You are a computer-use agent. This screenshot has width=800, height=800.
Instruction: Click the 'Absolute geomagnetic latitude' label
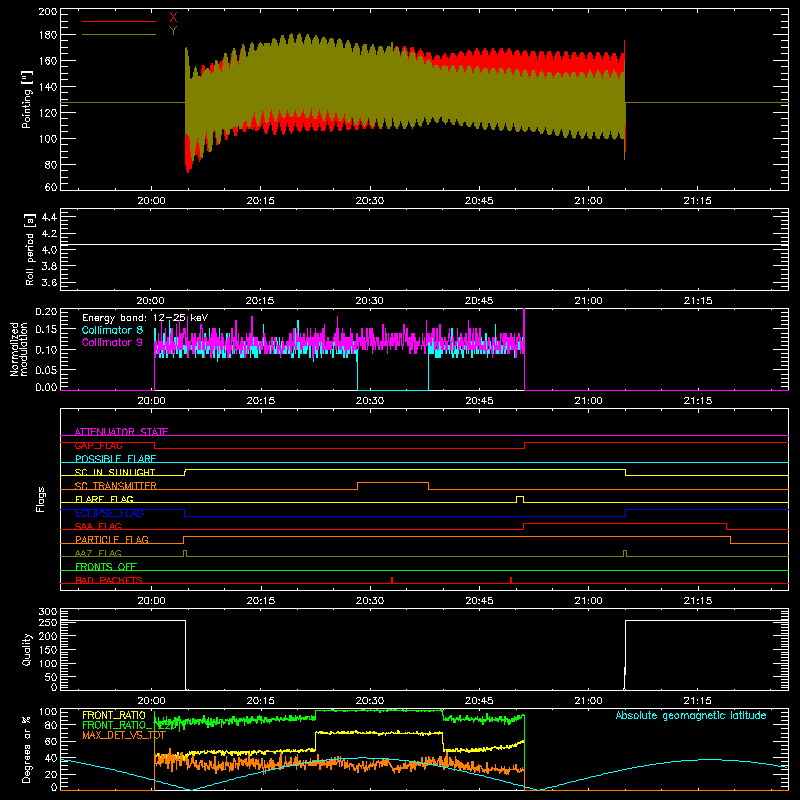click(691, 715)
